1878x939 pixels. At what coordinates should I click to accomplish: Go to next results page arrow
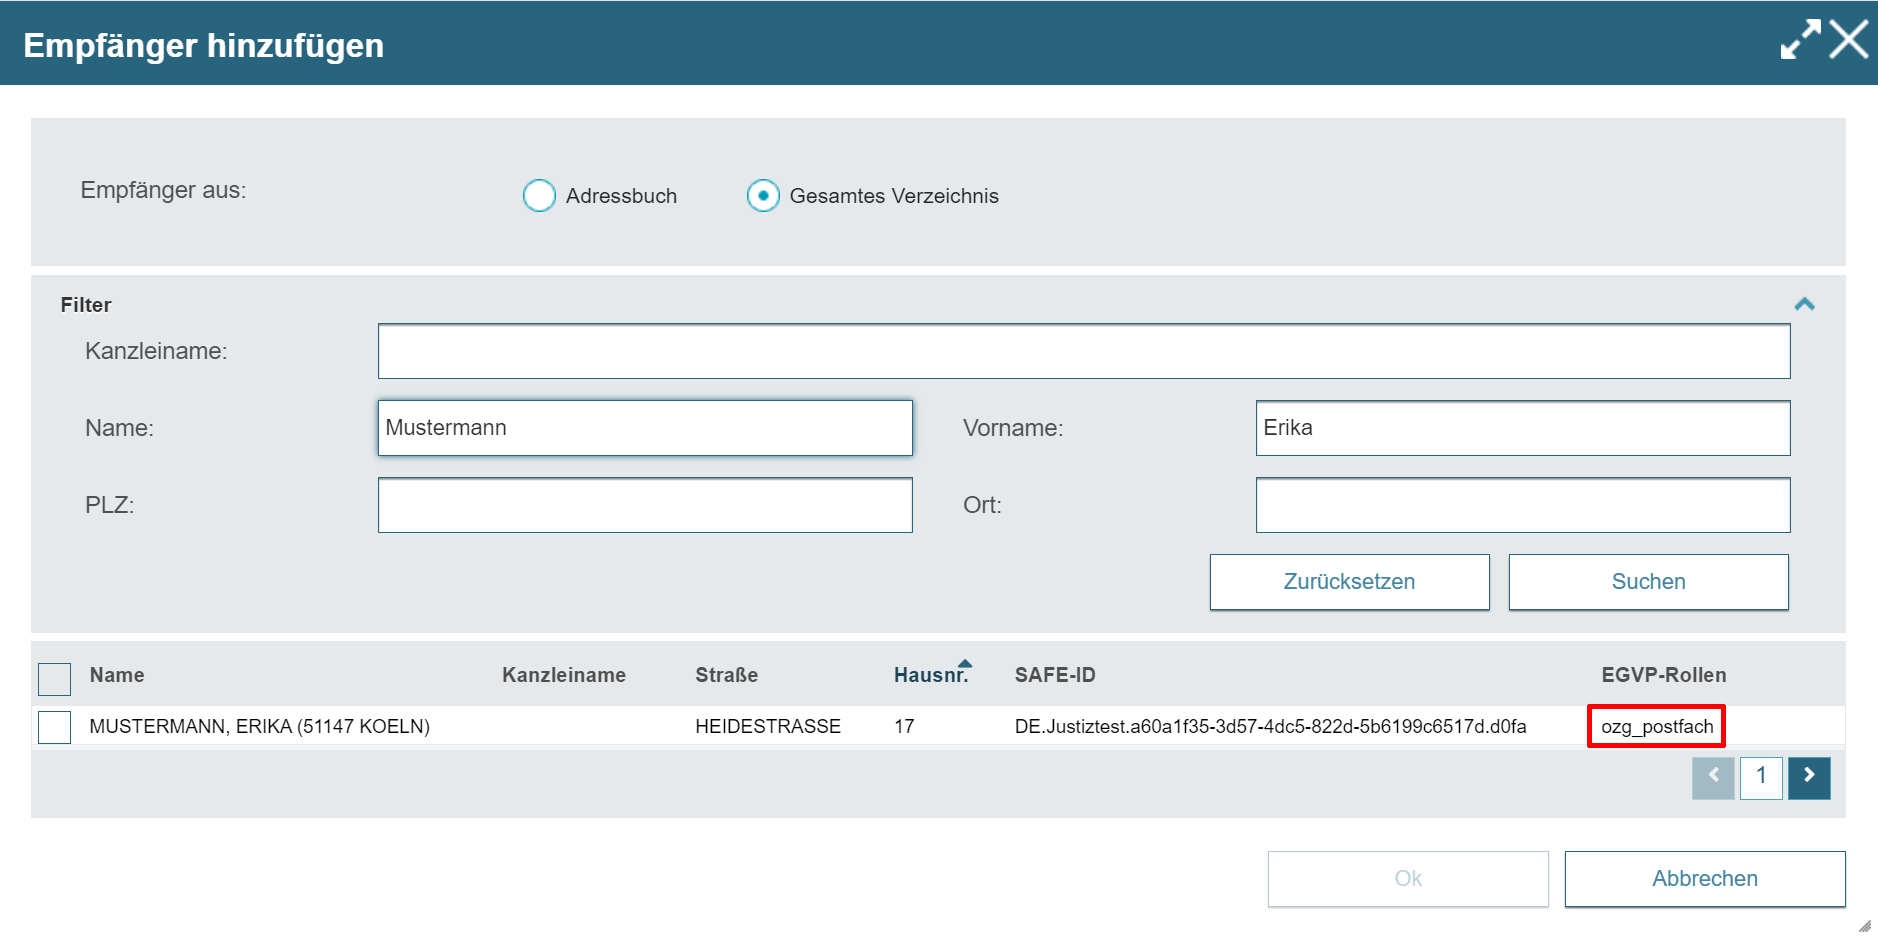[x=1809, y=777]
